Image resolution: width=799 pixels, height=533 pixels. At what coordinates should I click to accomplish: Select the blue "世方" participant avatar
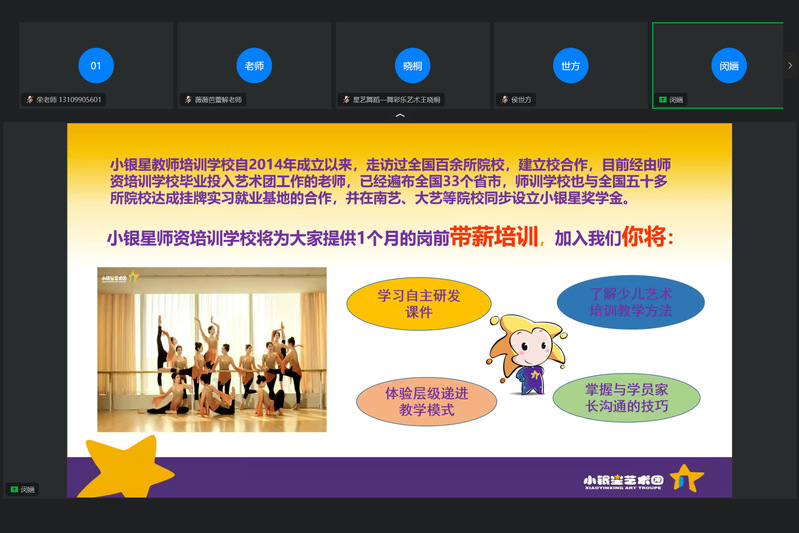click(x=570, y=66)
